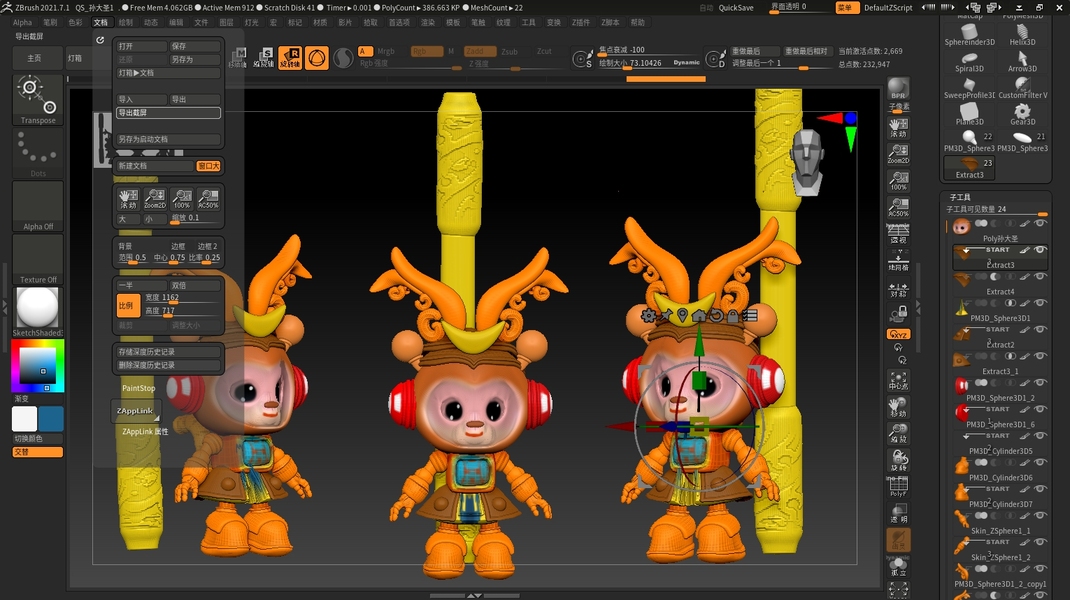The height and width of the screenshot is (600, 1070).
Task: Open the Dots stroke selector
Action: 38,153
